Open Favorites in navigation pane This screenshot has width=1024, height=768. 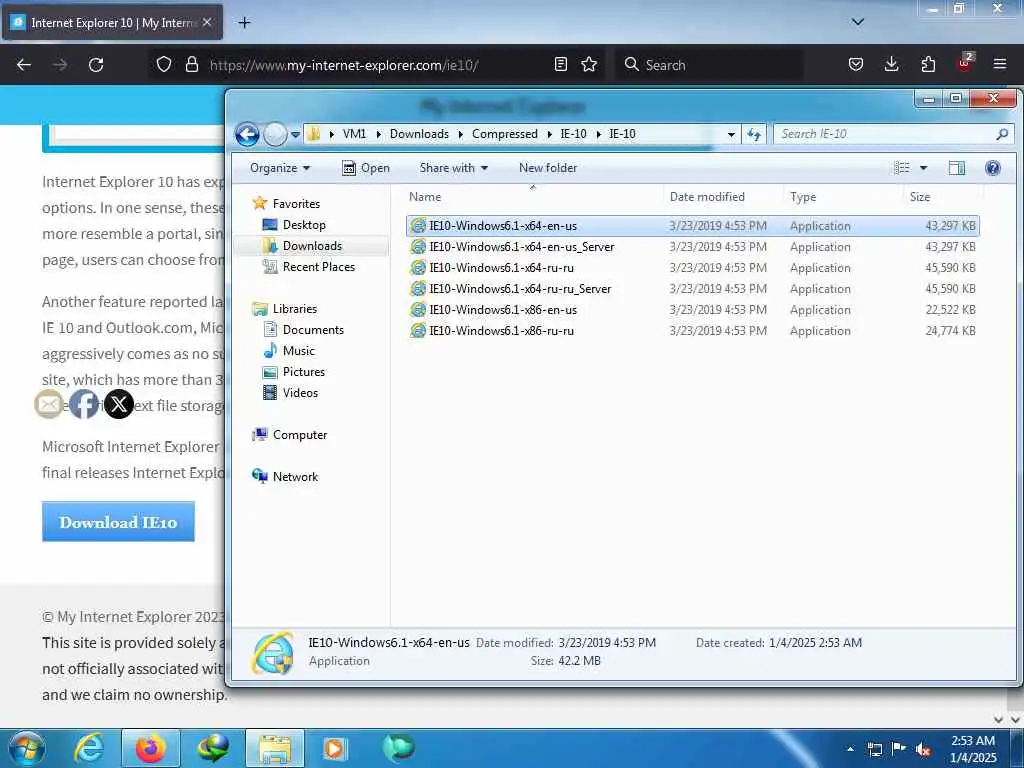click(296, 204)
